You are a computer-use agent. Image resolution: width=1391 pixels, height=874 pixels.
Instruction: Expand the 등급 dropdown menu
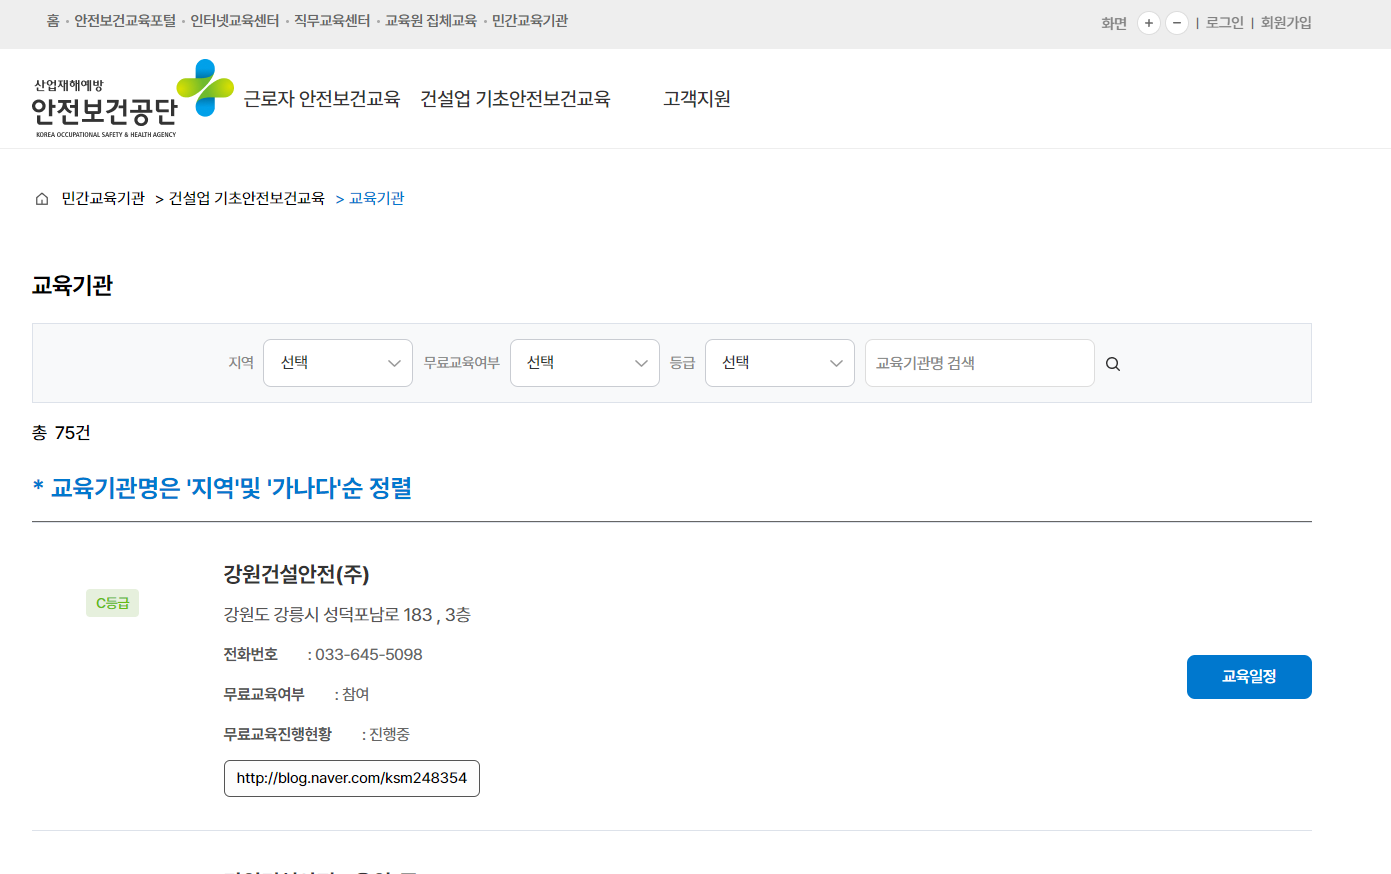pos(779,363)
